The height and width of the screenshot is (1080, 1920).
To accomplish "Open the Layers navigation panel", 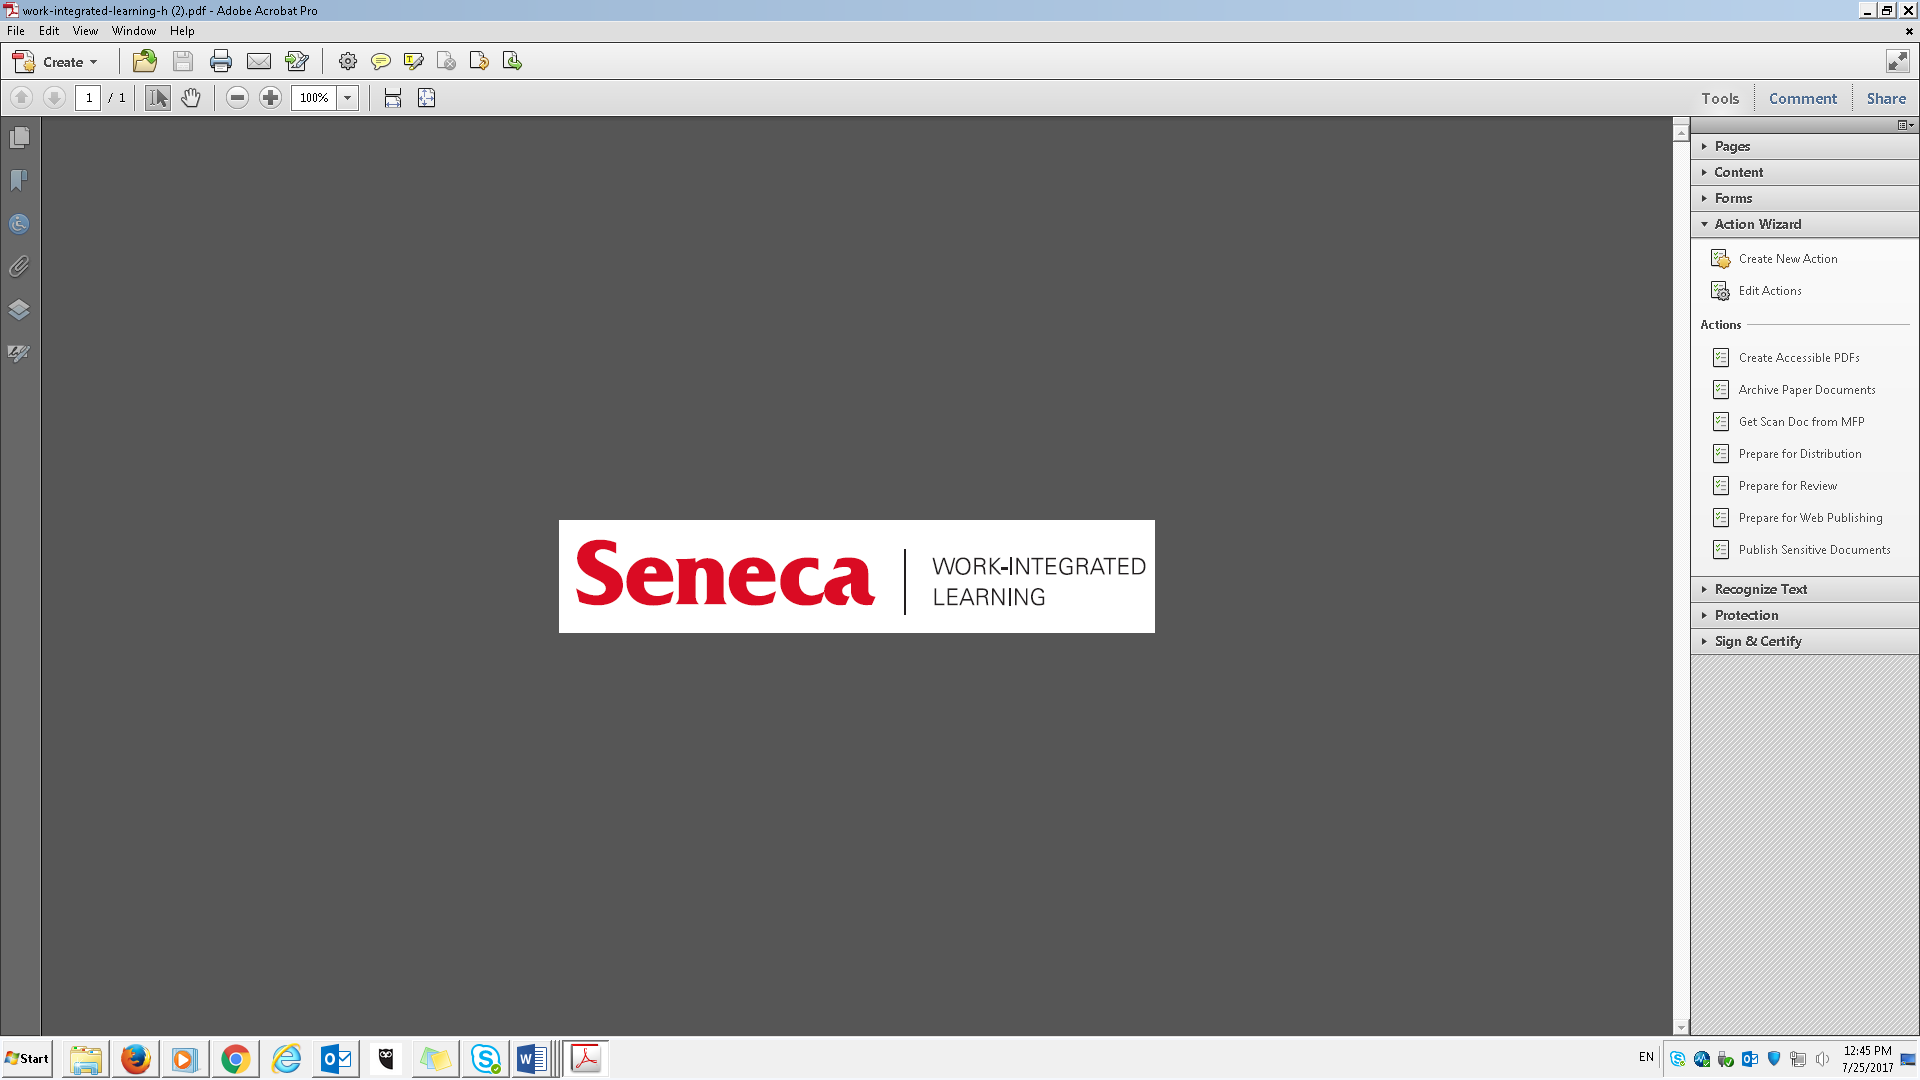I will 19,310.
